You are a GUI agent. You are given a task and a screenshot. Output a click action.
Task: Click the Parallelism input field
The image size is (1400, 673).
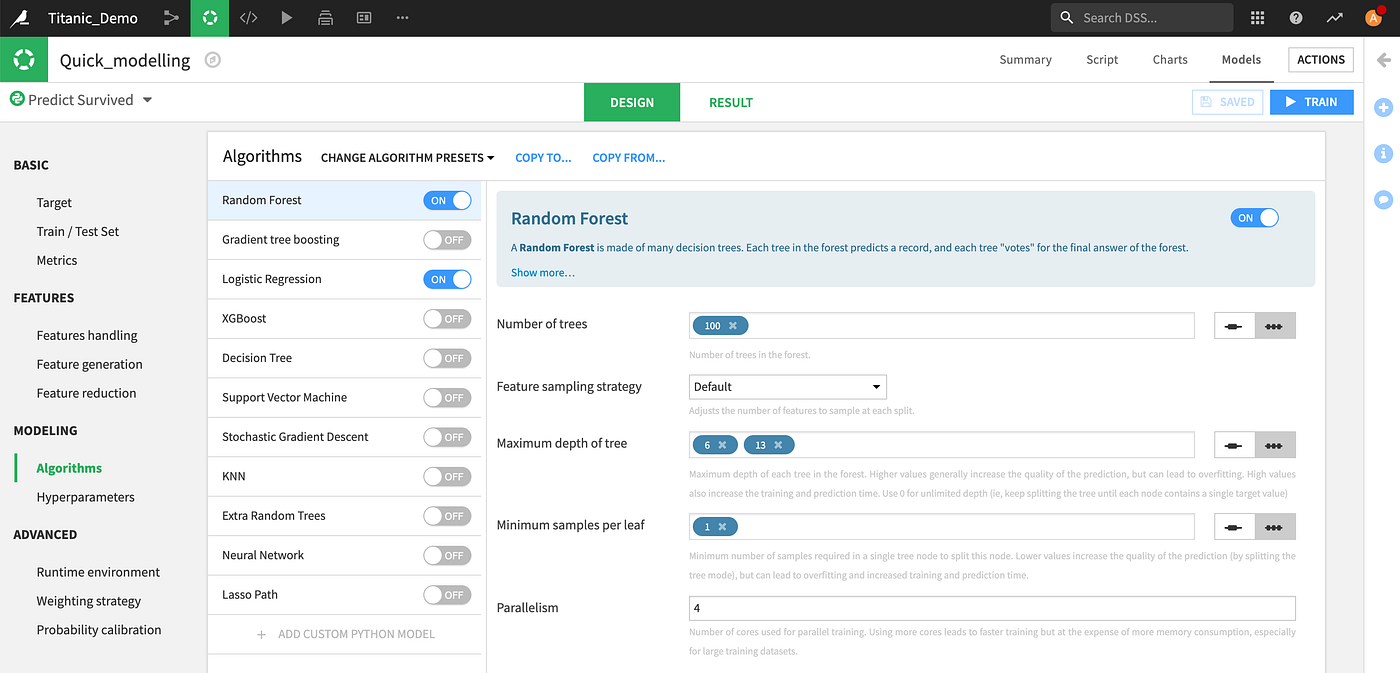click(x=992, y=608)
